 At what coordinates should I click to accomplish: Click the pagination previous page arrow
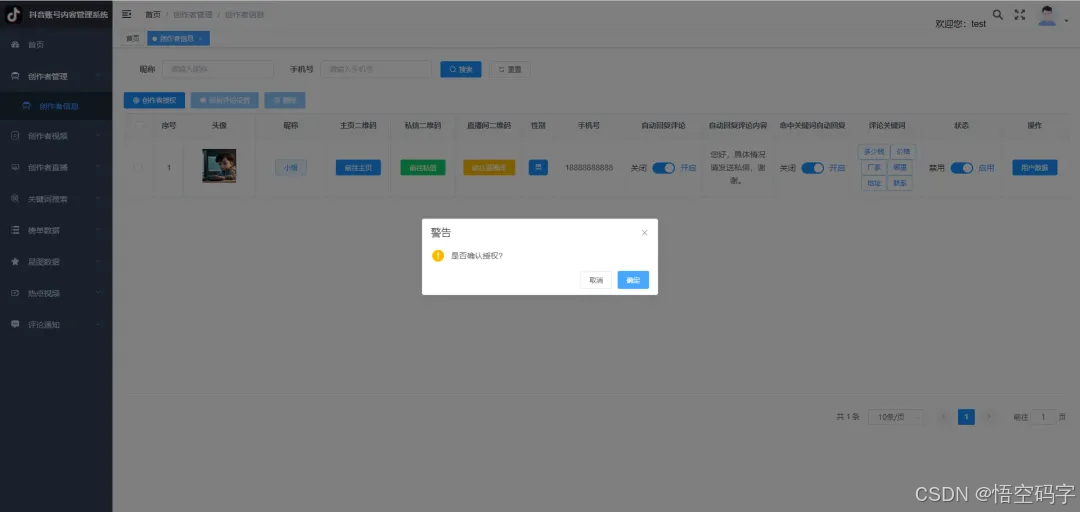[x=944, y=417]
